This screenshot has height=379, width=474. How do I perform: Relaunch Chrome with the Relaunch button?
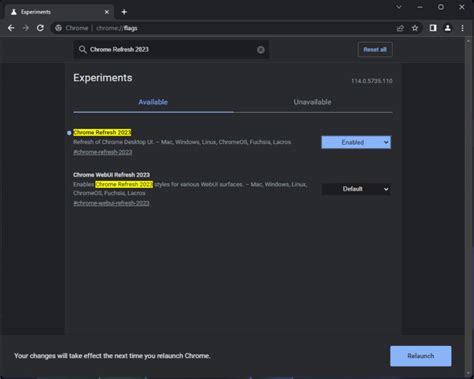tap(421, 356)
